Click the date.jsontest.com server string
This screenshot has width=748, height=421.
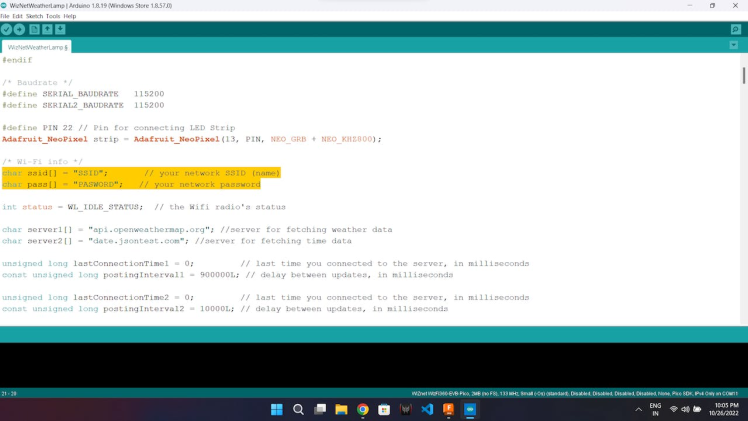click(x=138, y=241)
